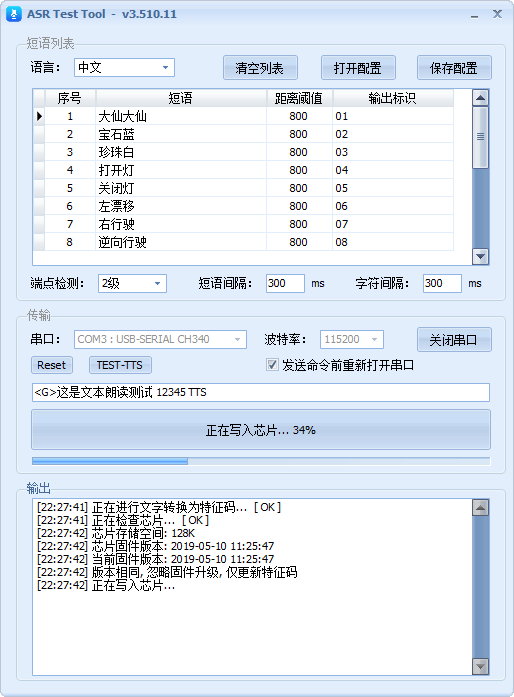Viewport: 514px width, 697px height.
Task: Minimize the ASR Test Tool window
Action: [x=474, y=15]
